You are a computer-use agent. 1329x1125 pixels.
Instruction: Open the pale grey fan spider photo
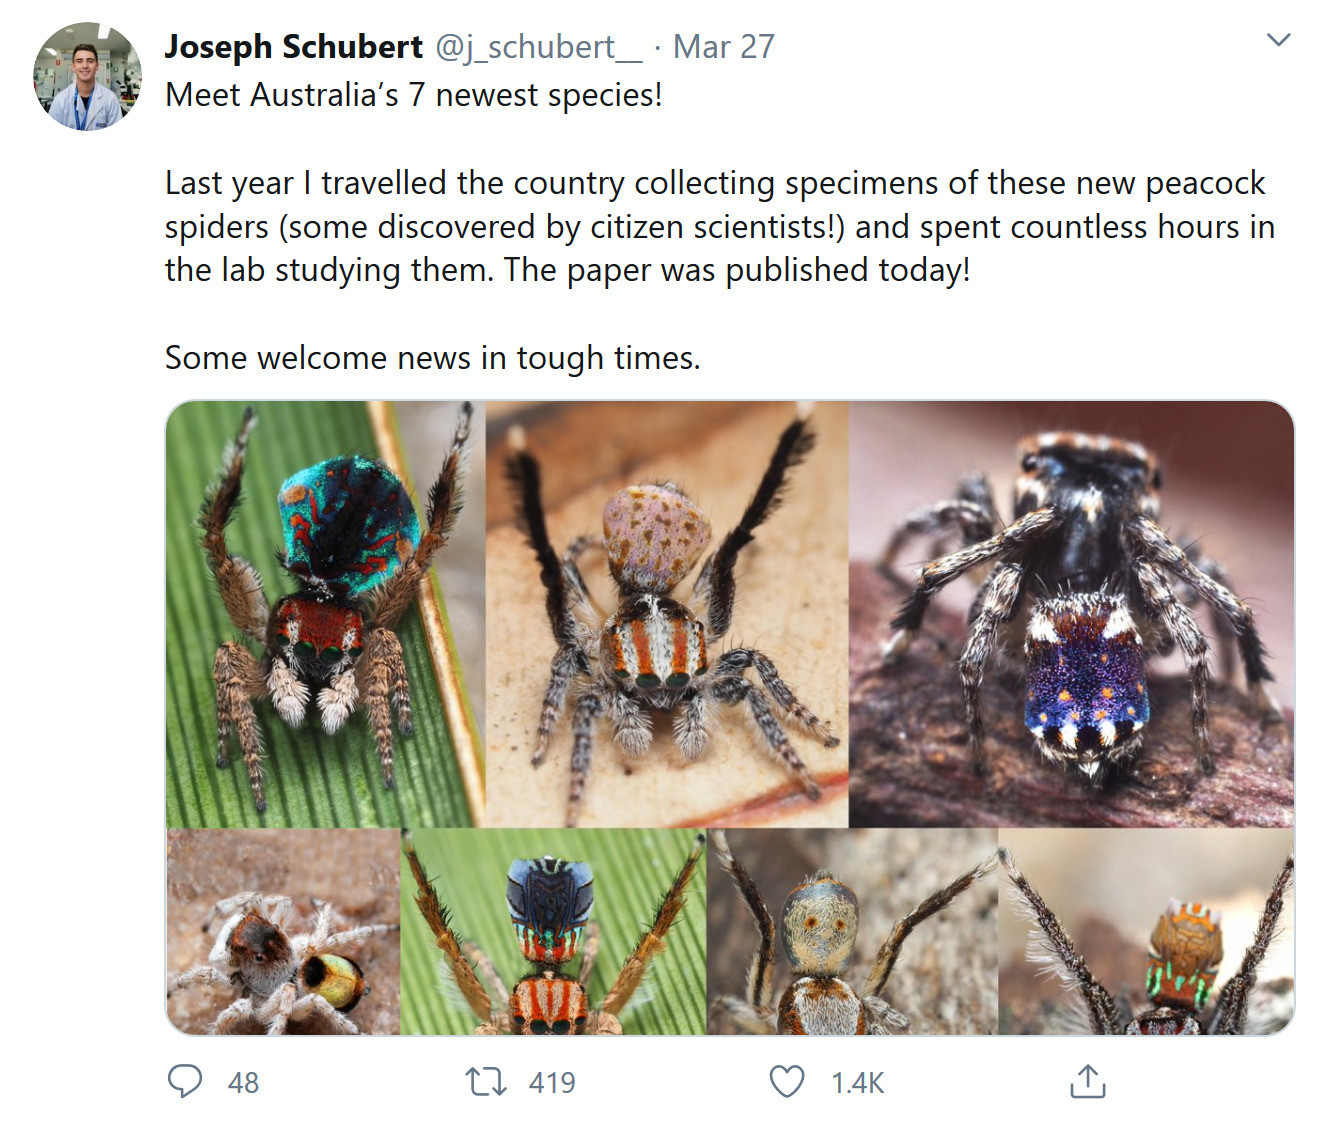[852, 932]
